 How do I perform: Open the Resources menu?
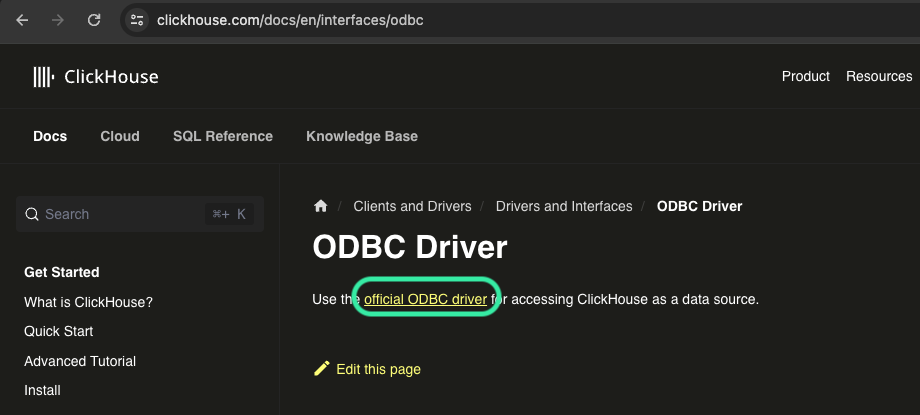pos(879,76)
